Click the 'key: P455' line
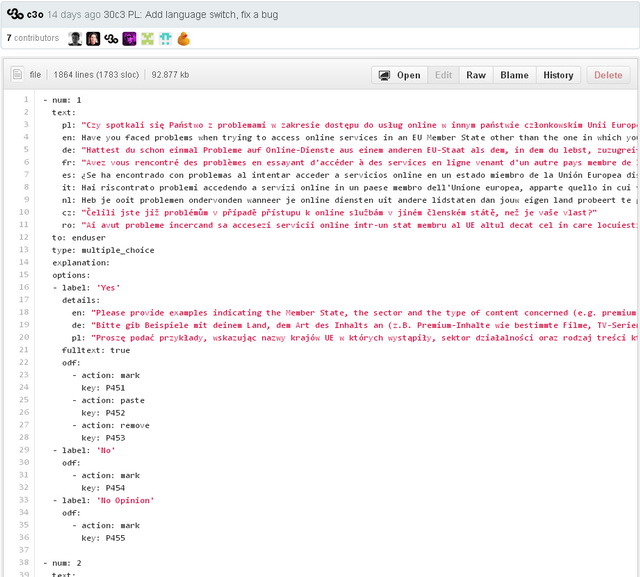The height and width of the screenshot is (577, 640). tap(103, 538)
